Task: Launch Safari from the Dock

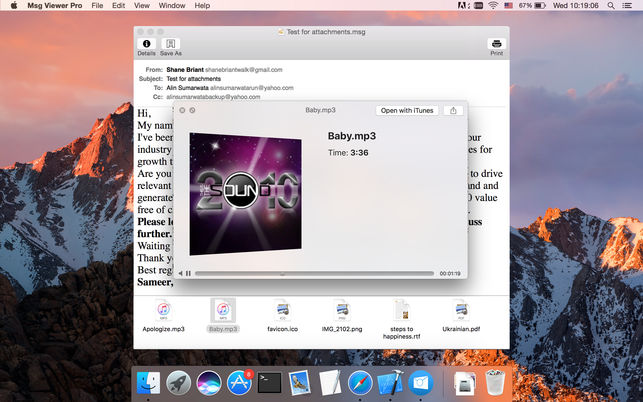Action: pyautogui.click(x=360, y=380)
